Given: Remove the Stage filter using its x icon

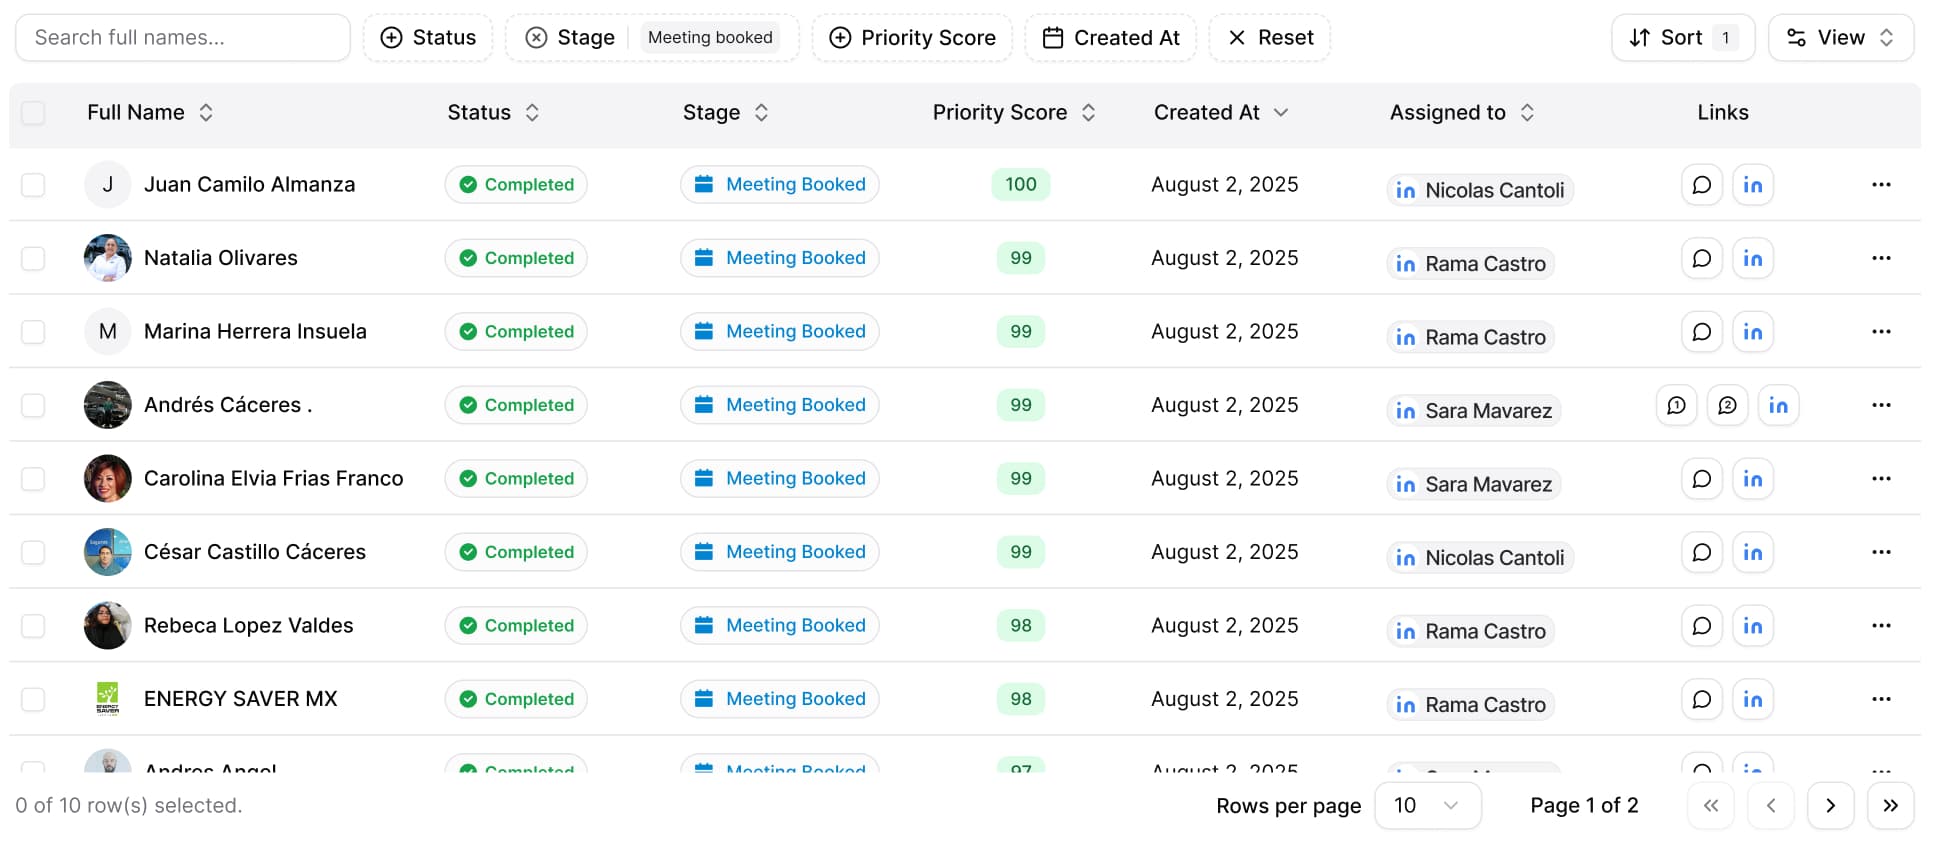Looking at the screenshot, I should click(x=537, y=38).
